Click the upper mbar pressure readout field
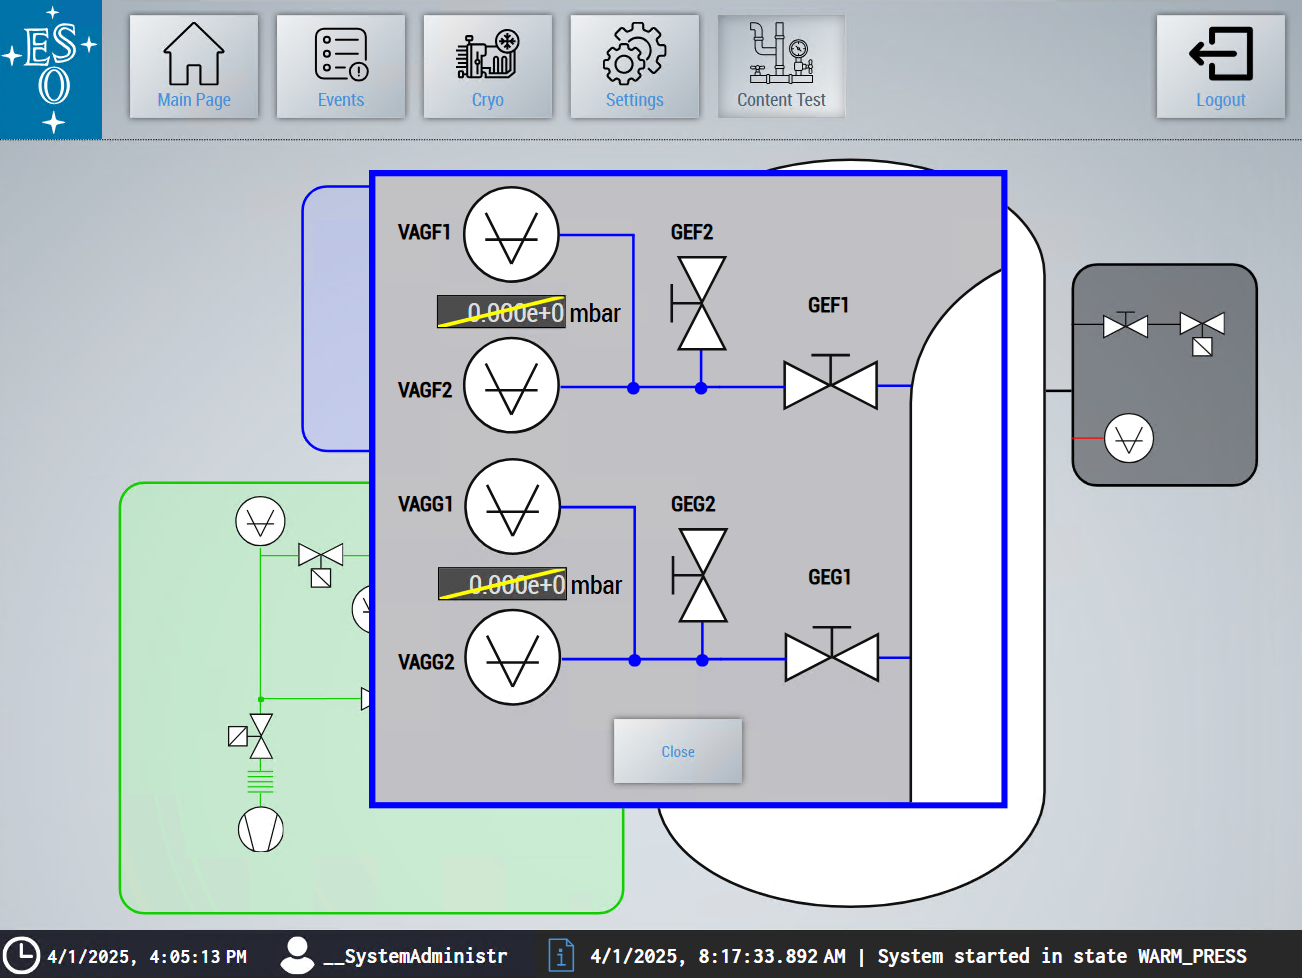 point(501,312)
